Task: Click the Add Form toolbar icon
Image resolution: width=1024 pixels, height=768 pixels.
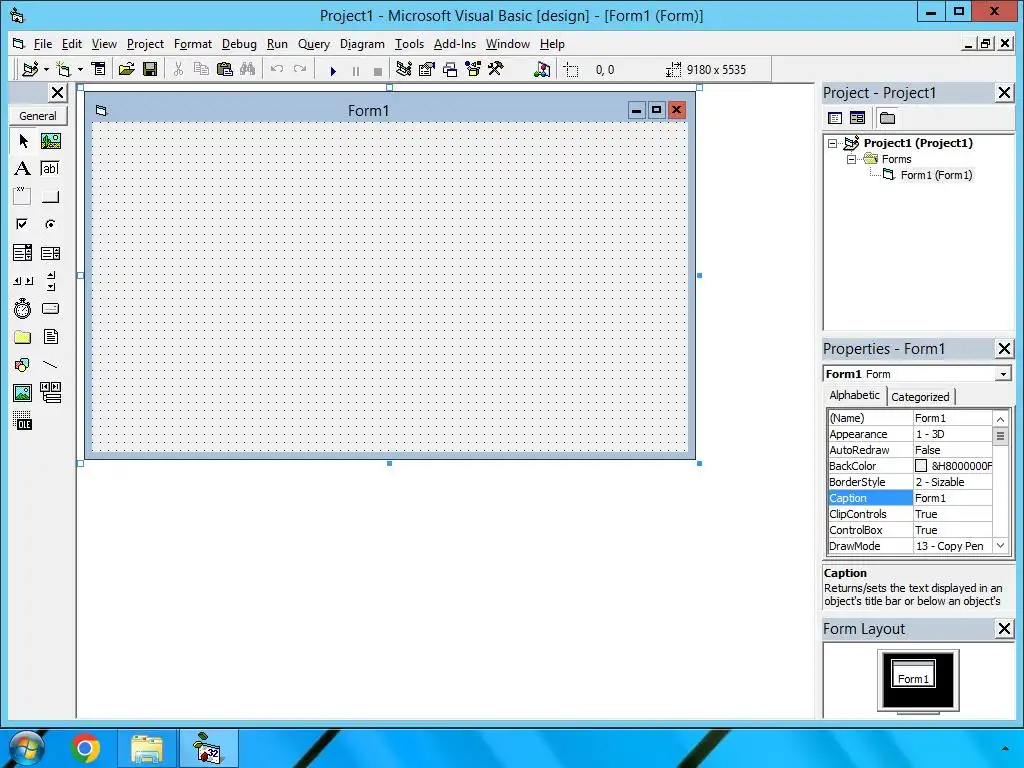Action: click(x=63, y=69)
